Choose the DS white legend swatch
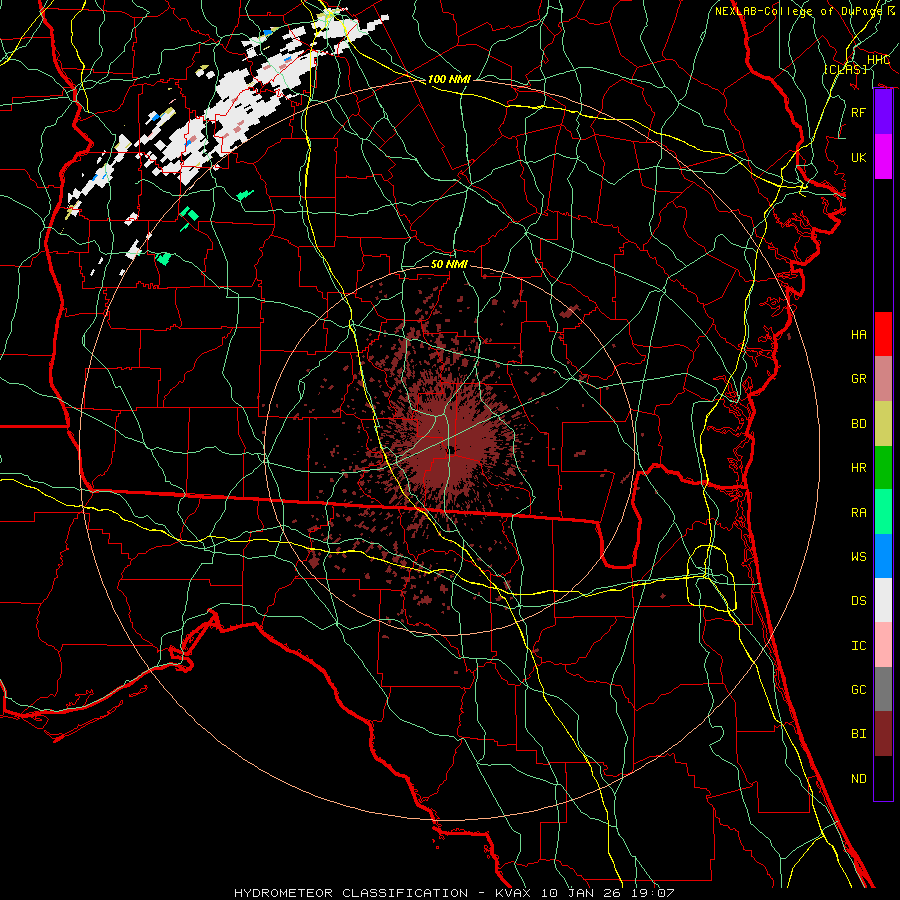 point(883,600)
